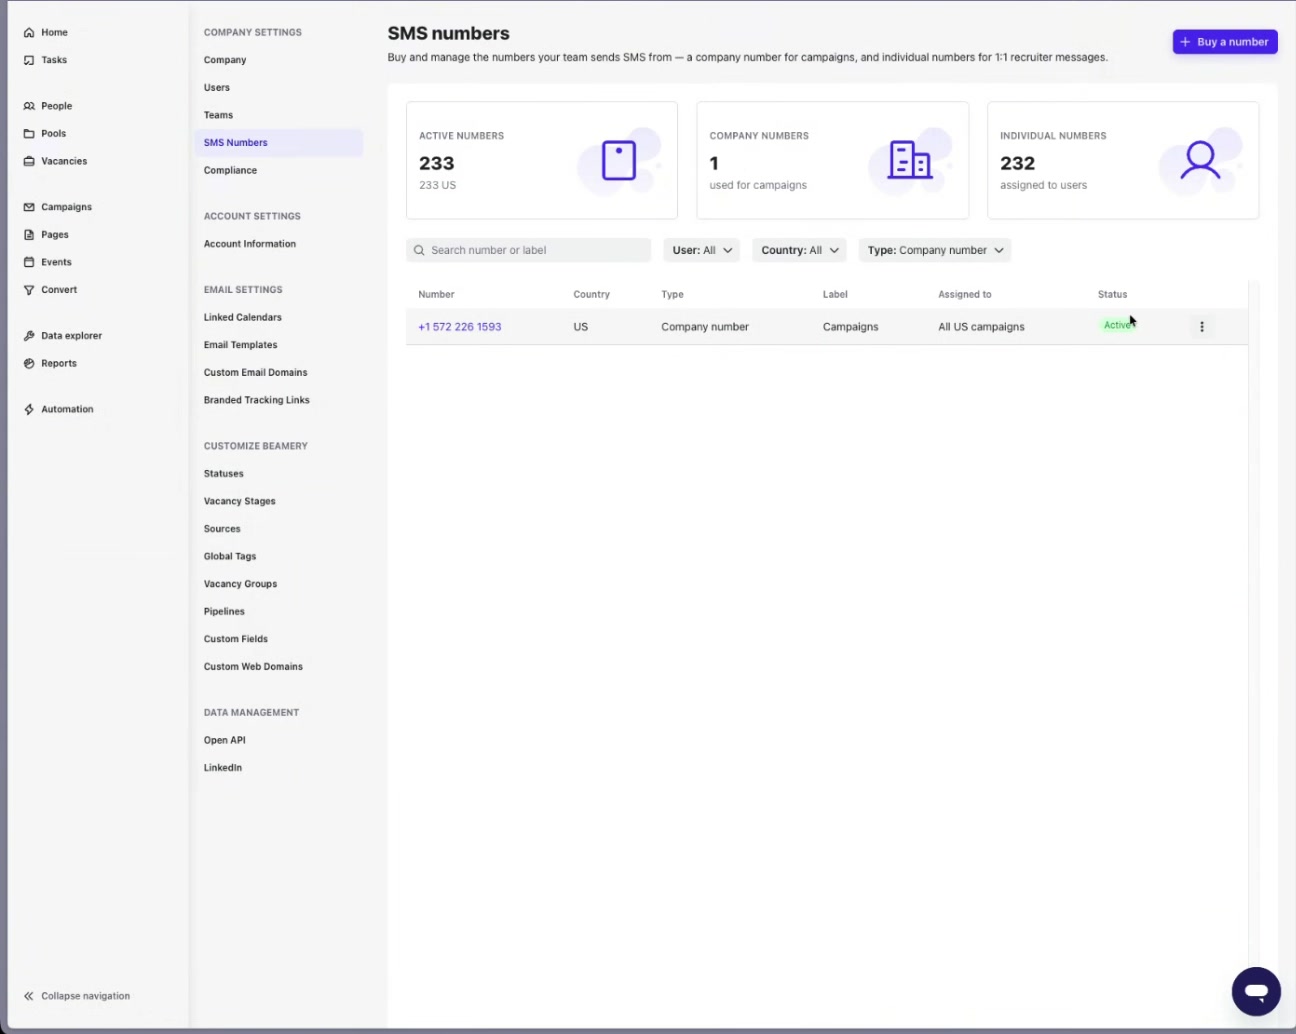
Task: Open Branded Tracking Links
Action: coord(257,400)
